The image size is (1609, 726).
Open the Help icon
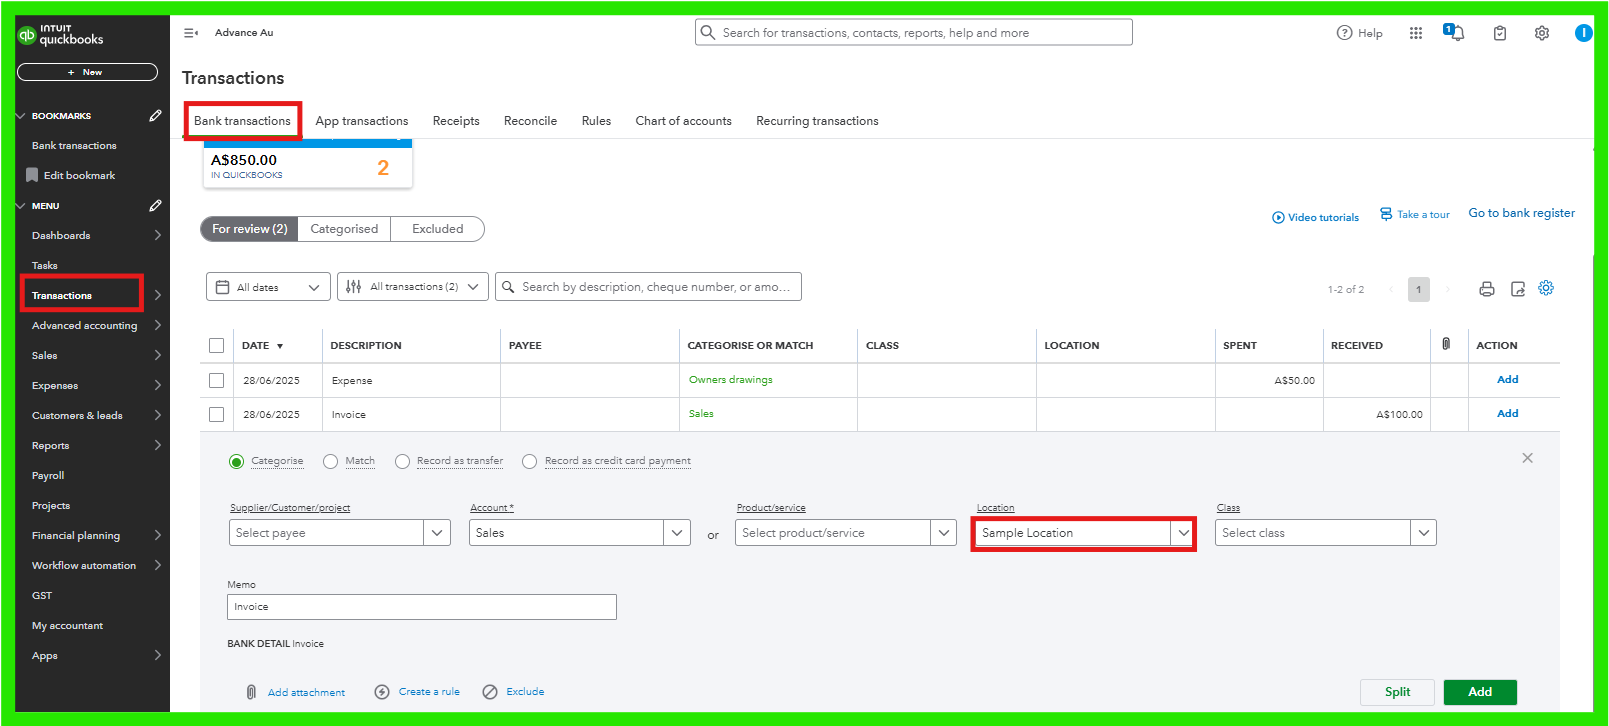(x=1344, y=33)
